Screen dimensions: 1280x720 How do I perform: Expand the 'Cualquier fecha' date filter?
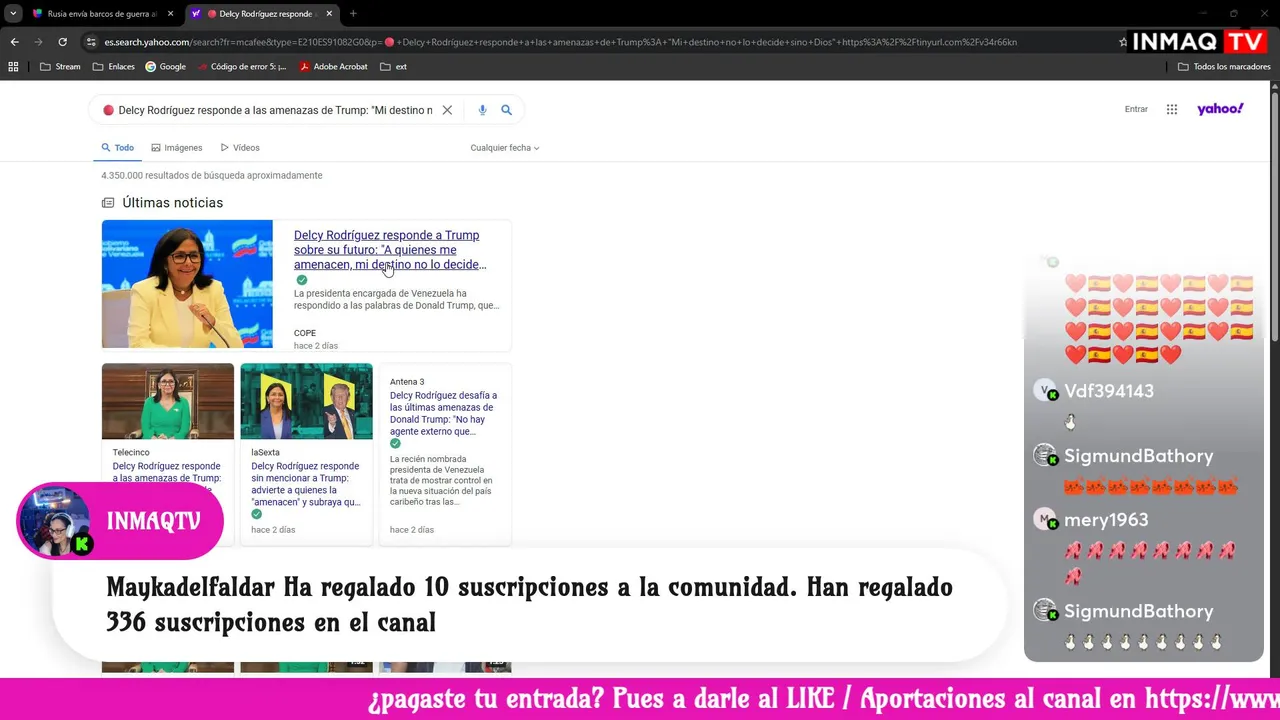pos(505,148)
